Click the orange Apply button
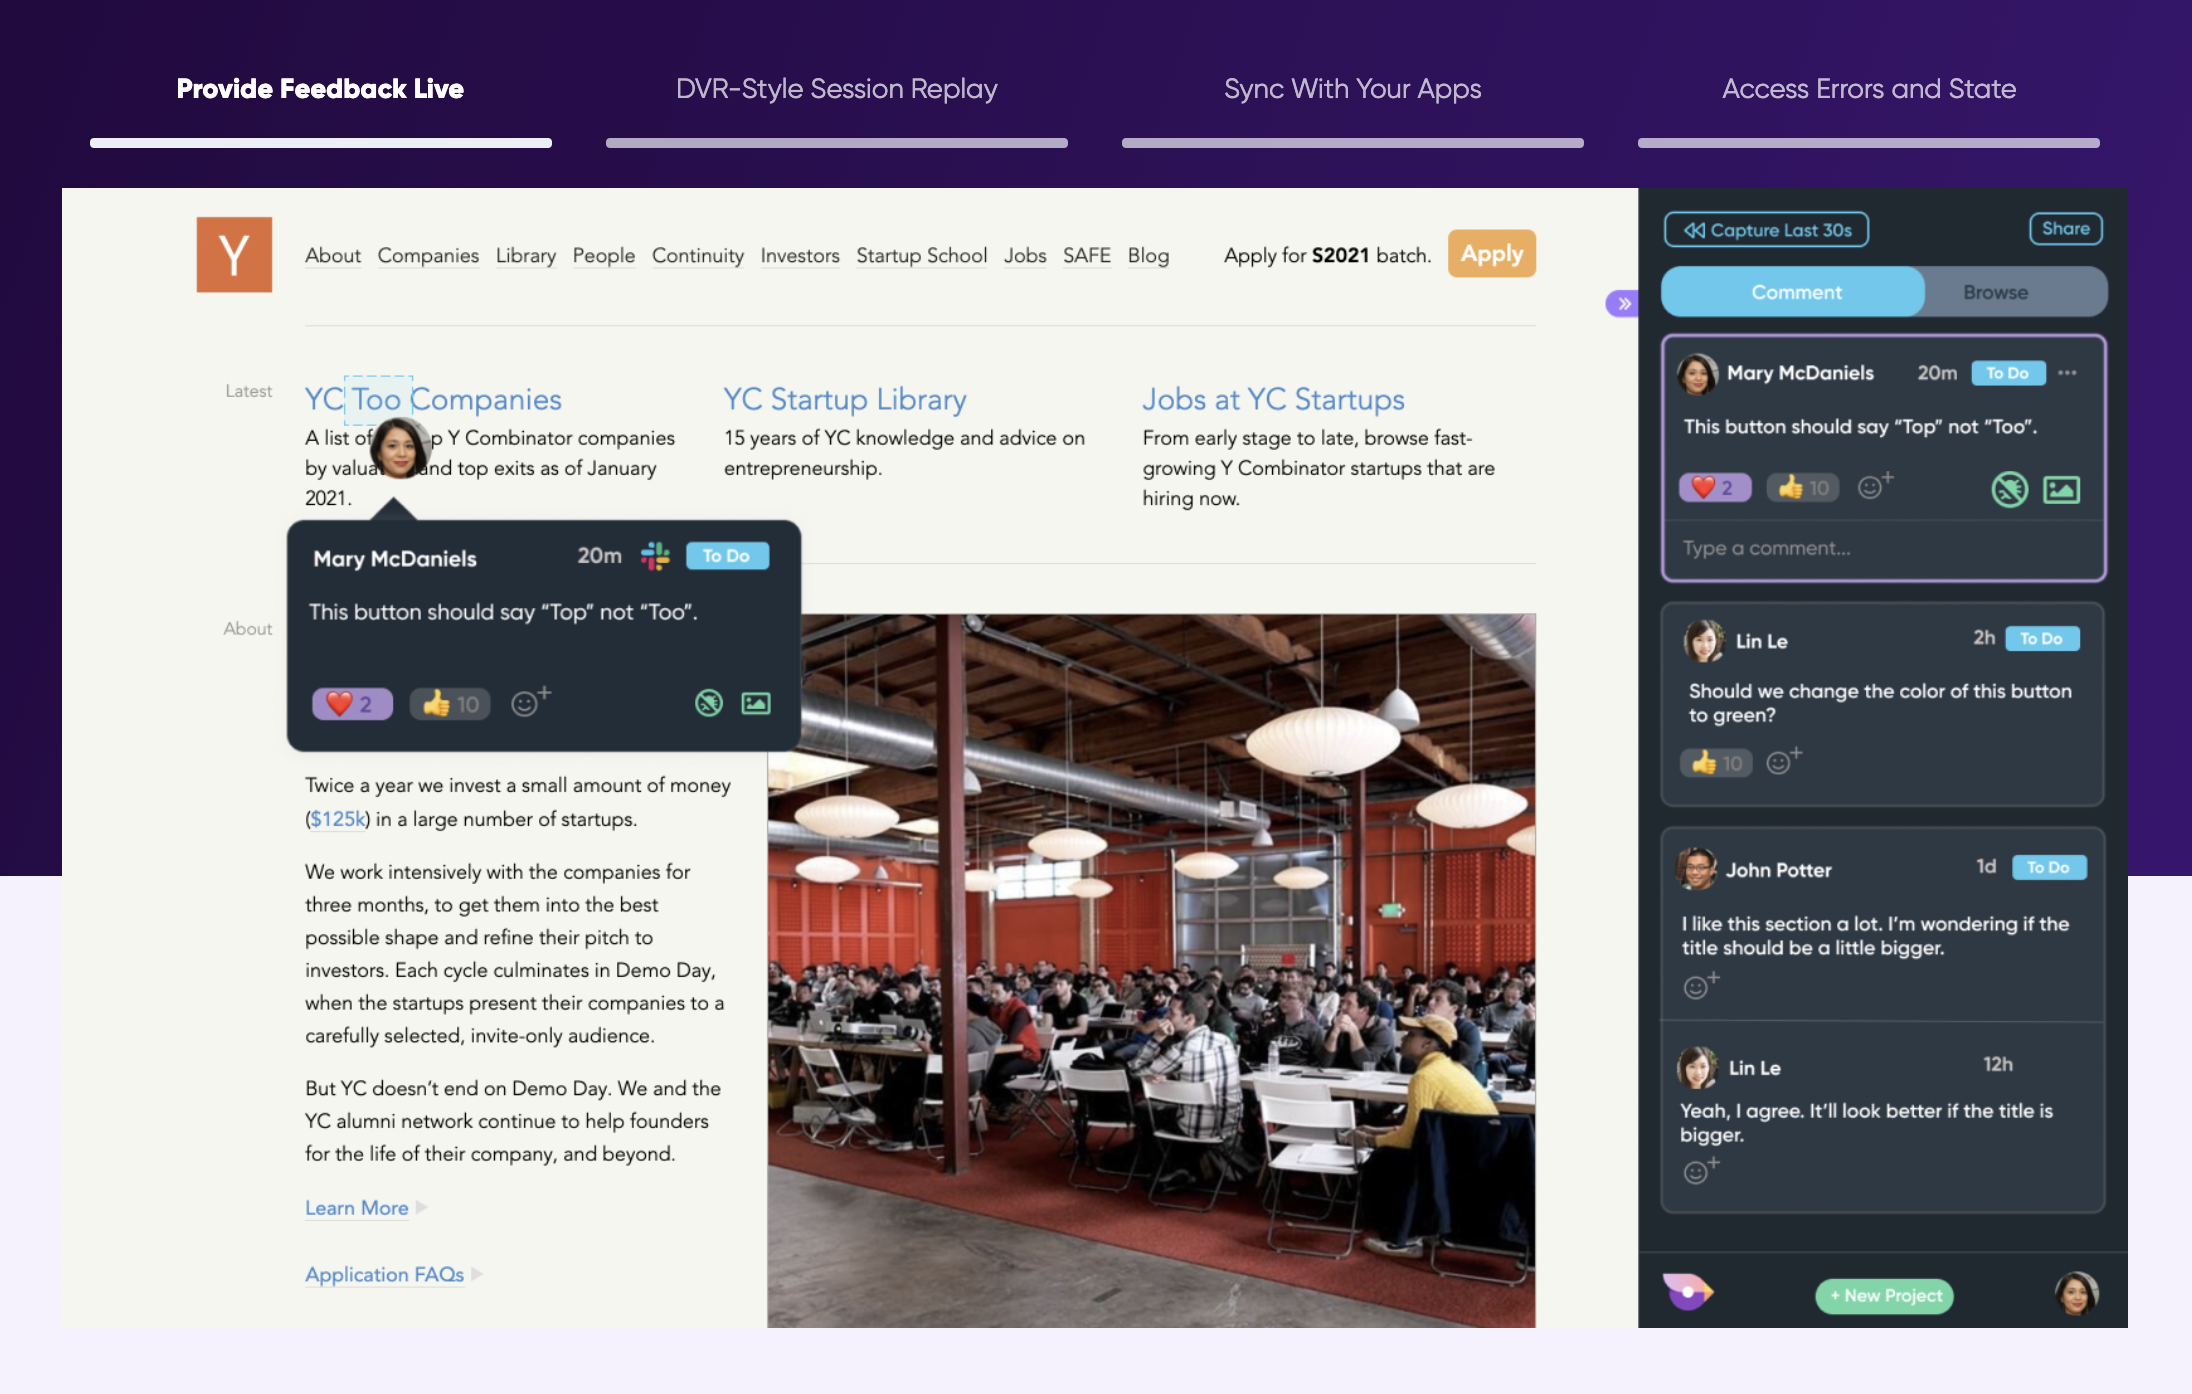The image size is (2192, 1394). coord(1491,254)
